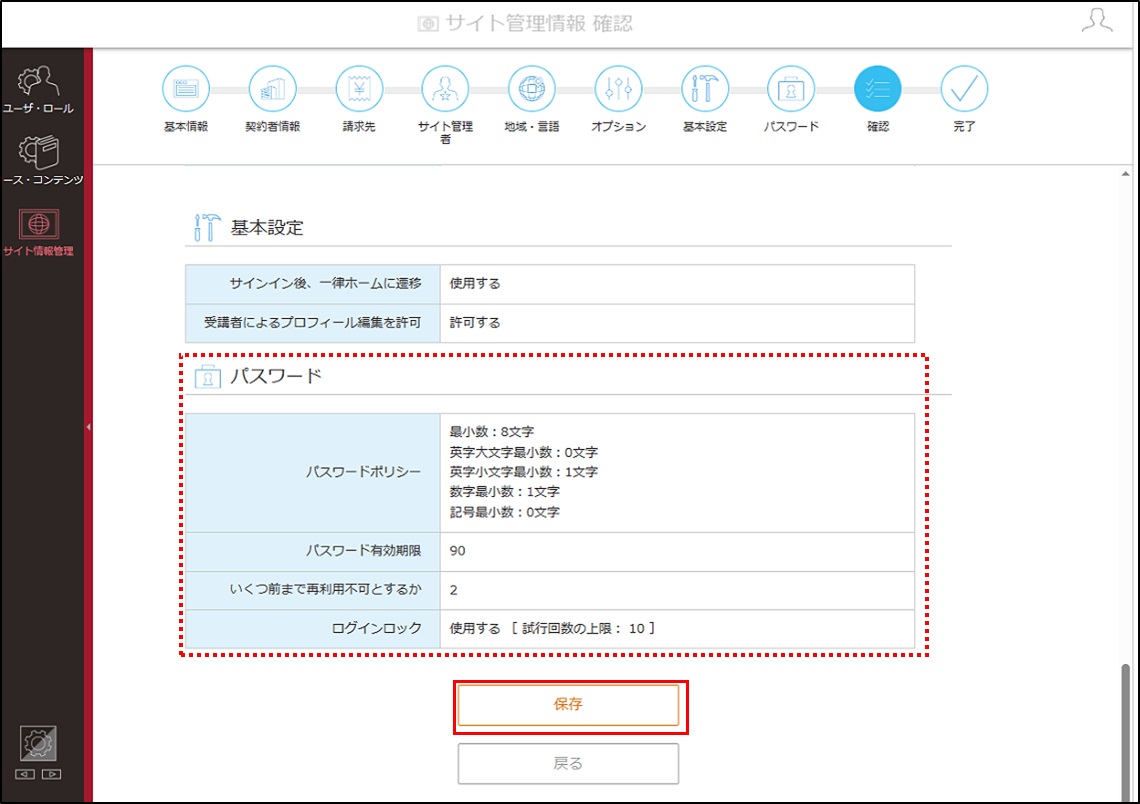The width and height of the screenshot is (1140, 804).
Task: Click the scroll-up arrow of the page
Action: [1125, 174]
